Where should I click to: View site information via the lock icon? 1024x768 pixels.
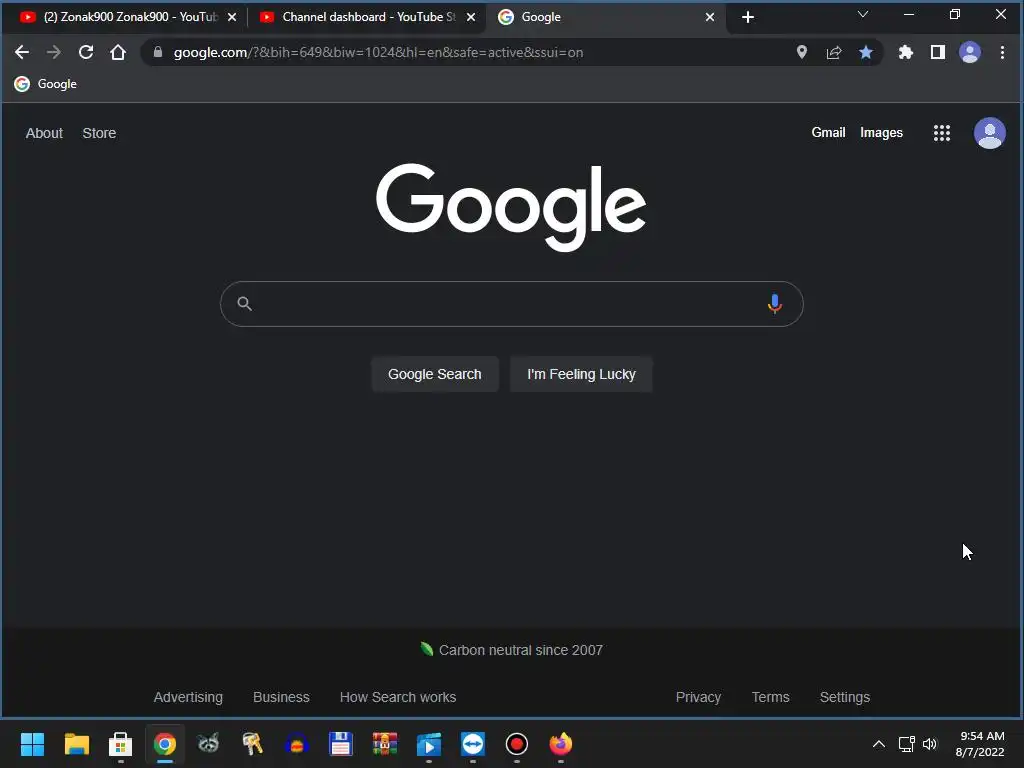(157, 52)
